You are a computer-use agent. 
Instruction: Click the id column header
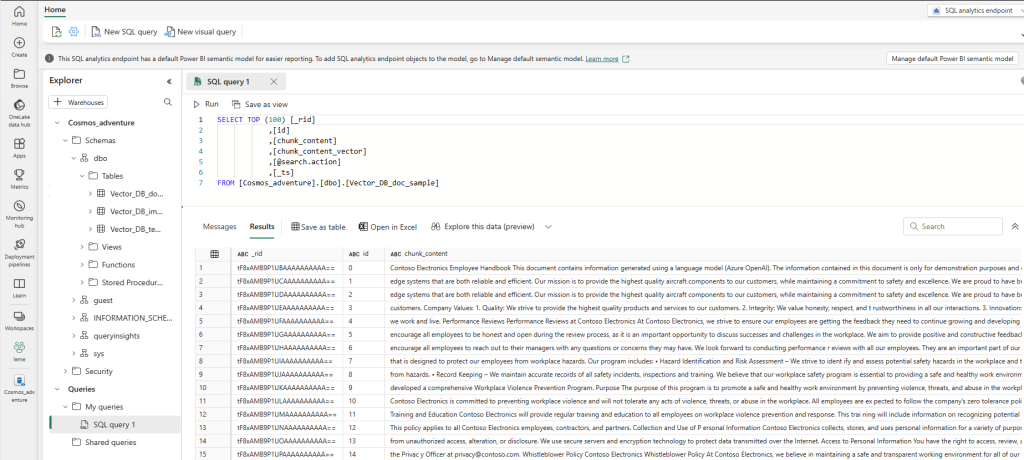[x=363, y=254]
